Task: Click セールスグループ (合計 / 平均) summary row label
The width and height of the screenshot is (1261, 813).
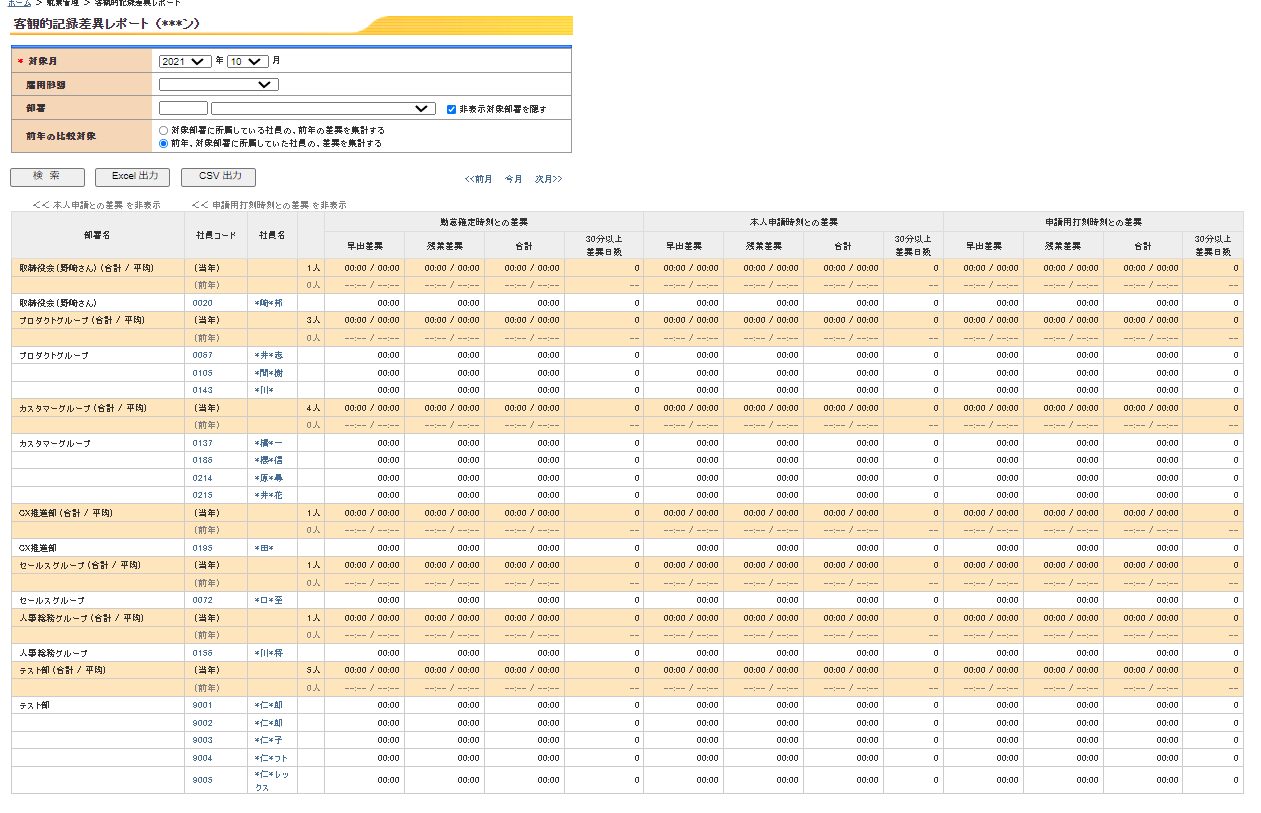Action: 82,565
